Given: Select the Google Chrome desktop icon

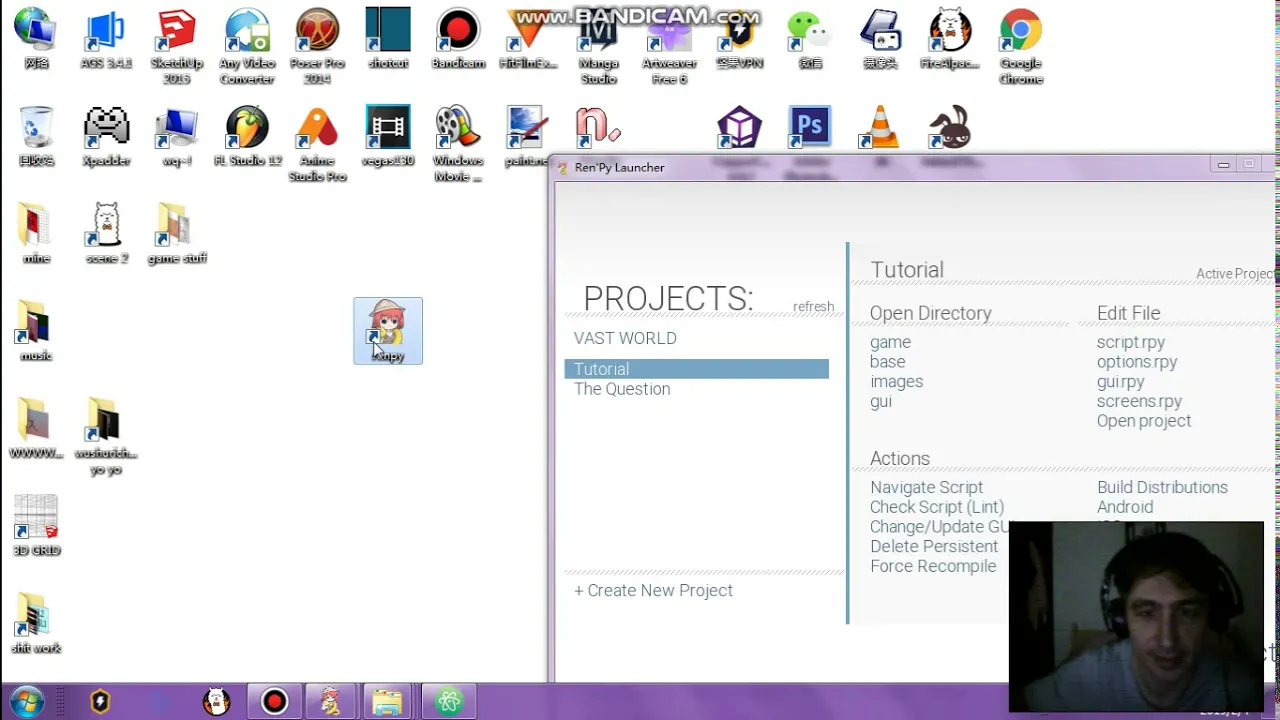Looking at the screenshot, I should pos(1021,47).
